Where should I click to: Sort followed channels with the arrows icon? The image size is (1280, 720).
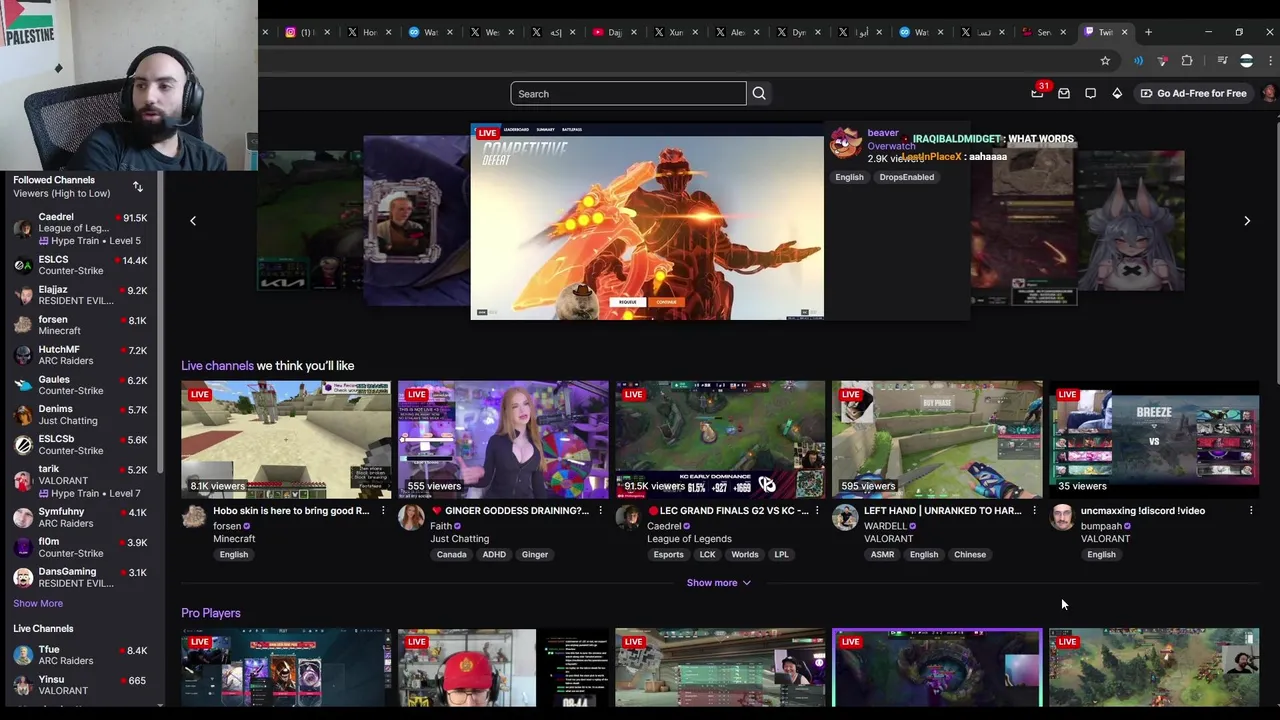(x=138, y=187)
